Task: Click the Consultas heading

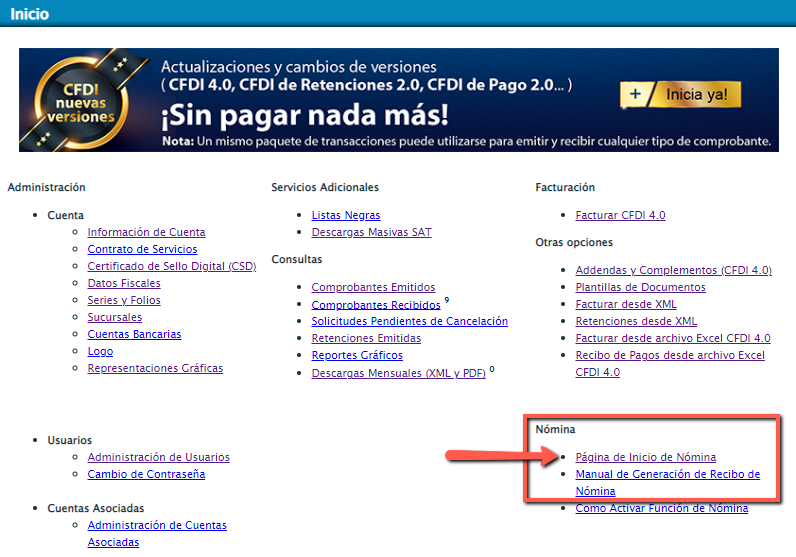Action: 296,259
